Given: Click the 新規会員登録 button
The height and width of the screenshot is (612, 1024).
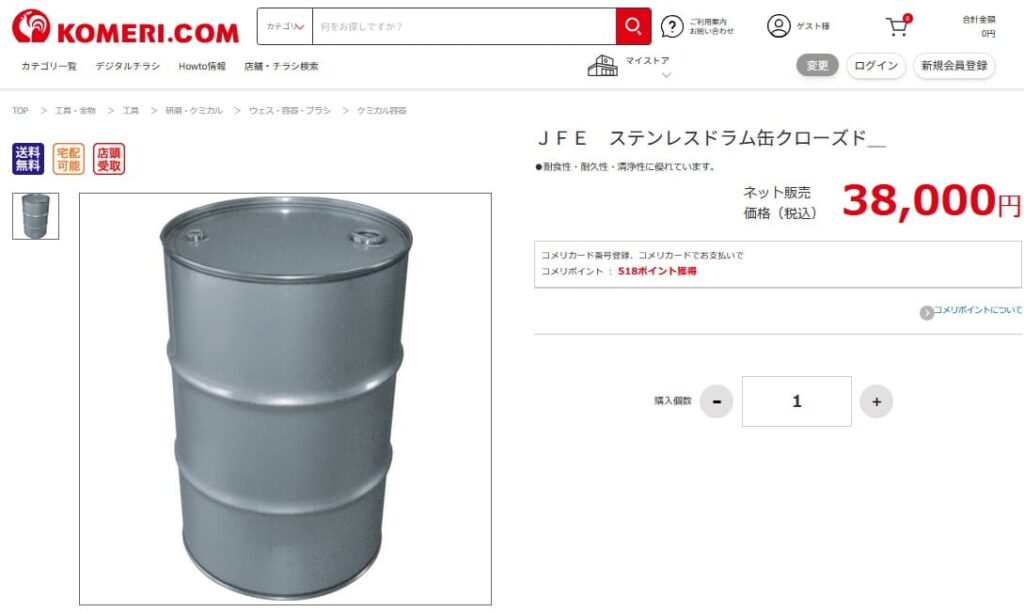Looking at the screenshot, I should click(954, 65).
